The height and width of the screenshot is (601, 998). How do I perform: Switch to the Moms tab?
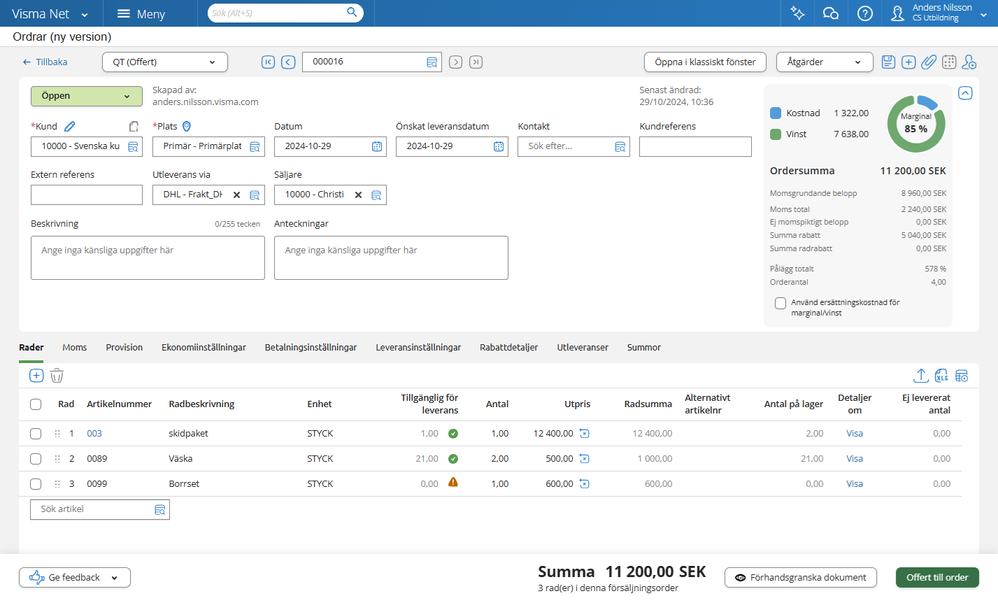click(74, 347)
